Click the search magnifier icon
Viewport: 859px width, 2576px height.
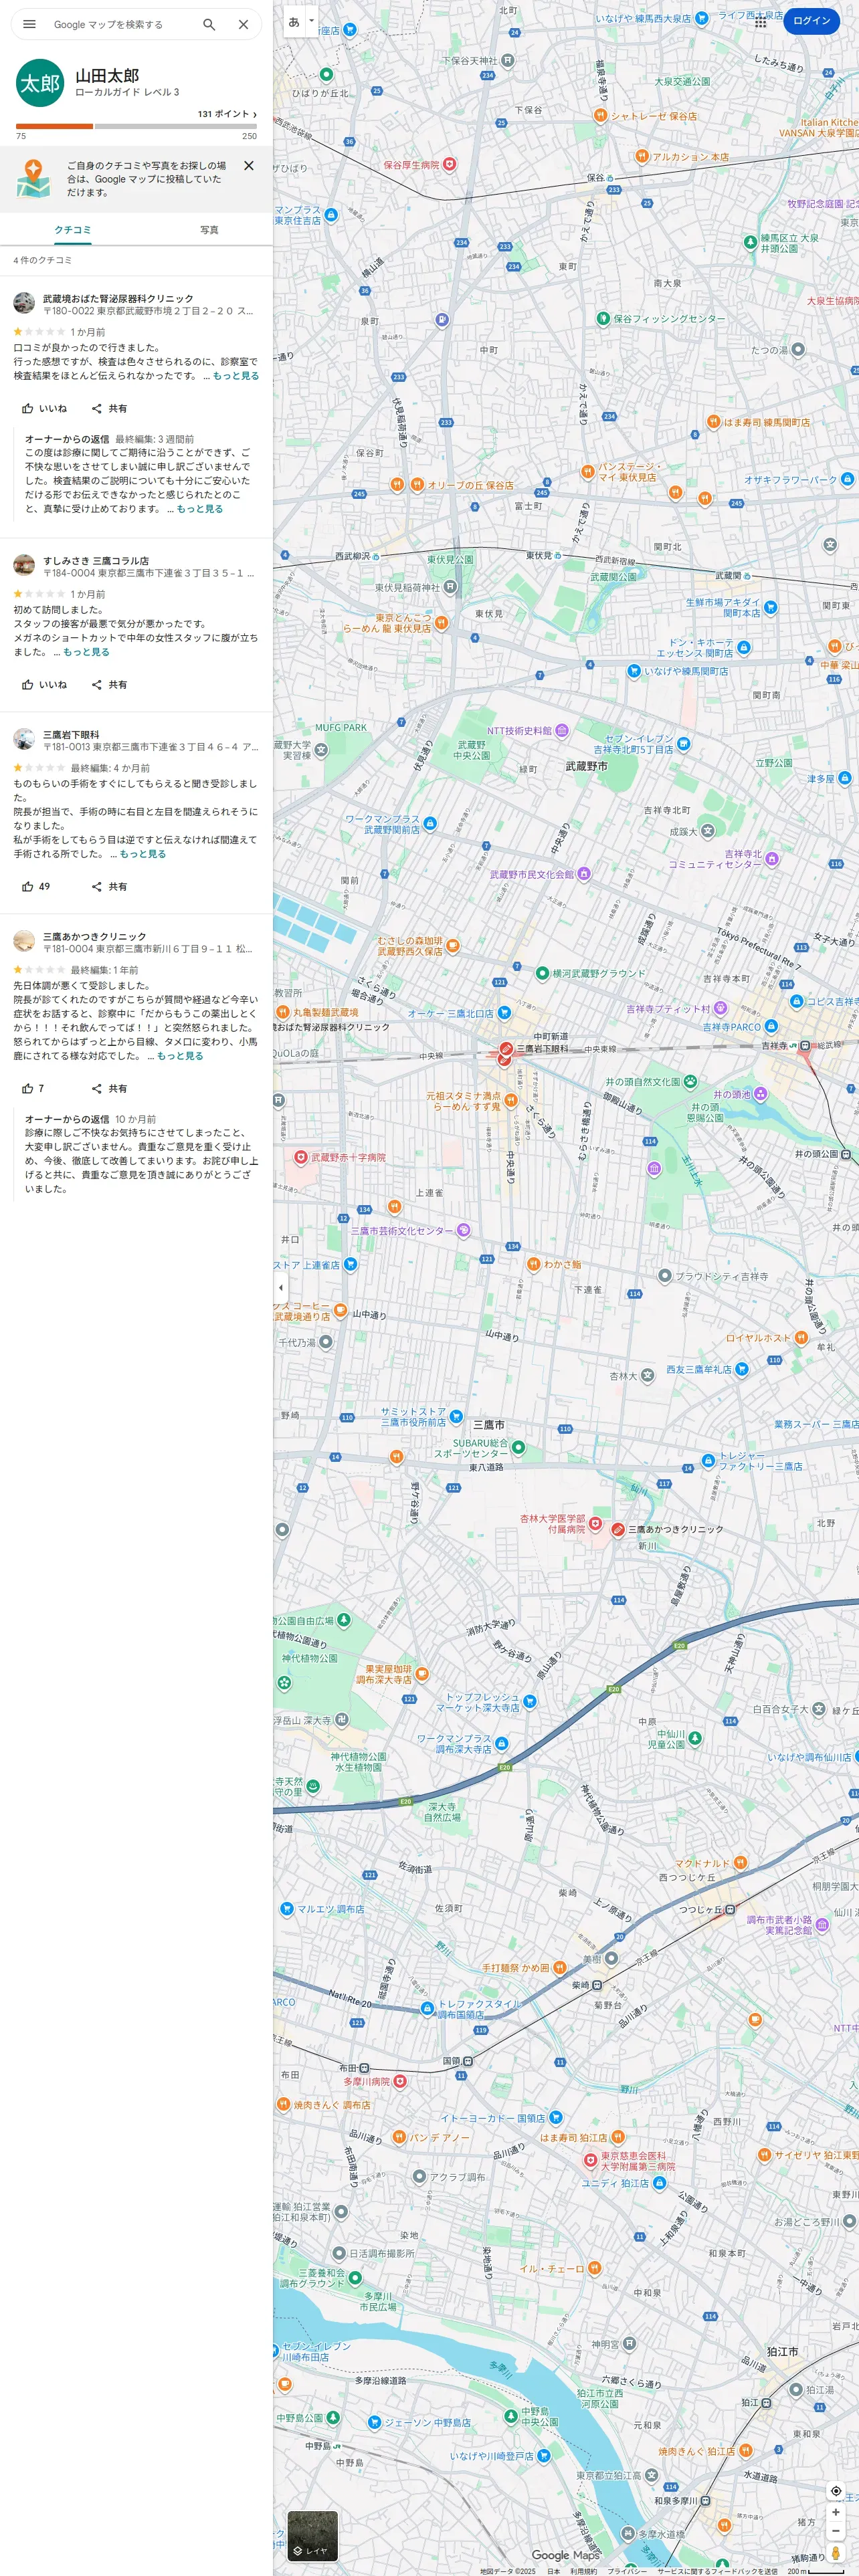209,24
